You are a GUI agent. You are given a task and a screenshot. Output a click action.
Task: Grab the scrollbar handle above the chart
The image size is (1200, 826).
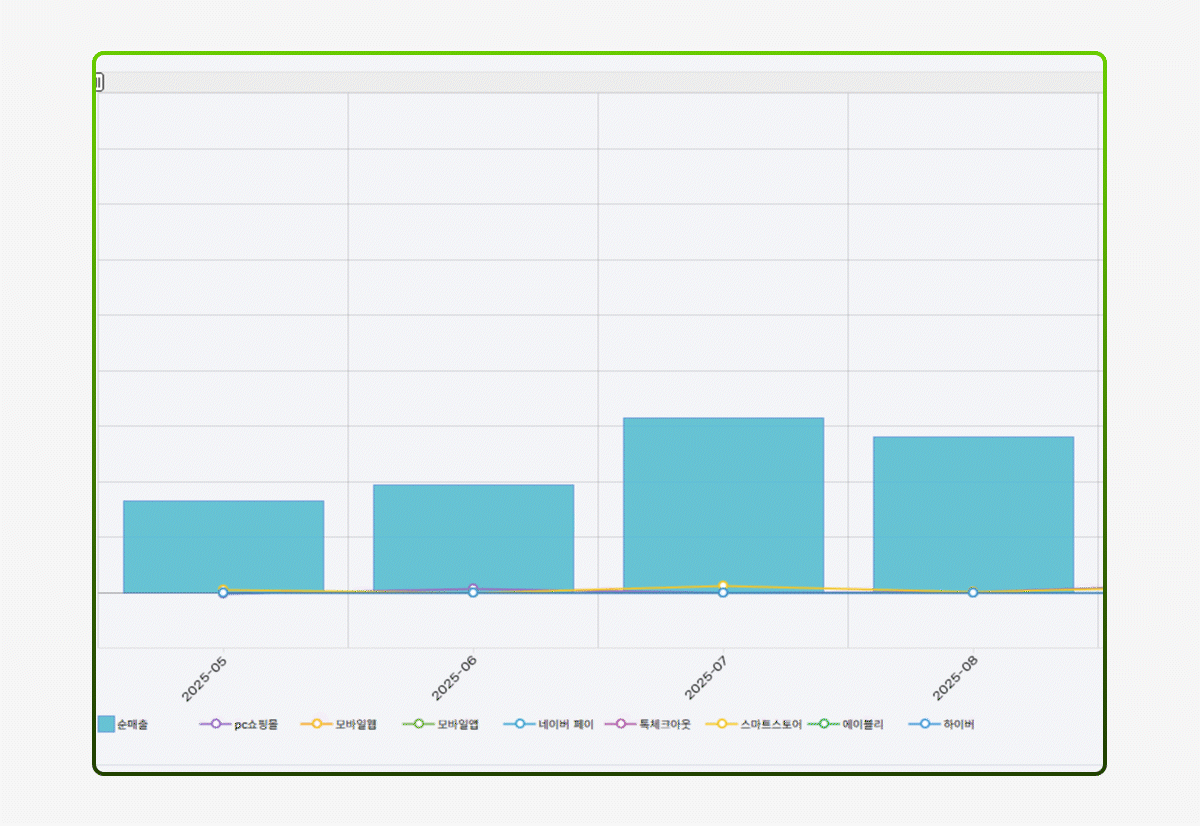tap(99, 82)
